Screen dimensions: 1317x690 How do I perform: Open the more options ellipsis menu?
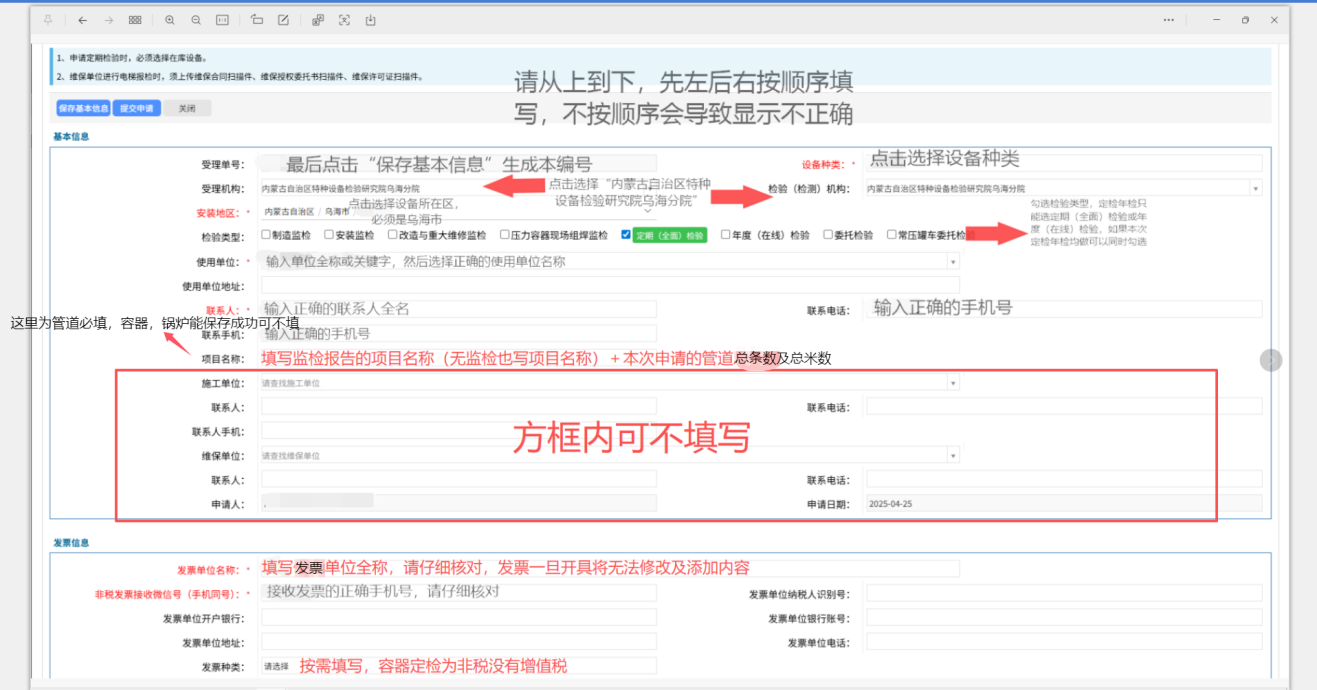pos(1168,19)
